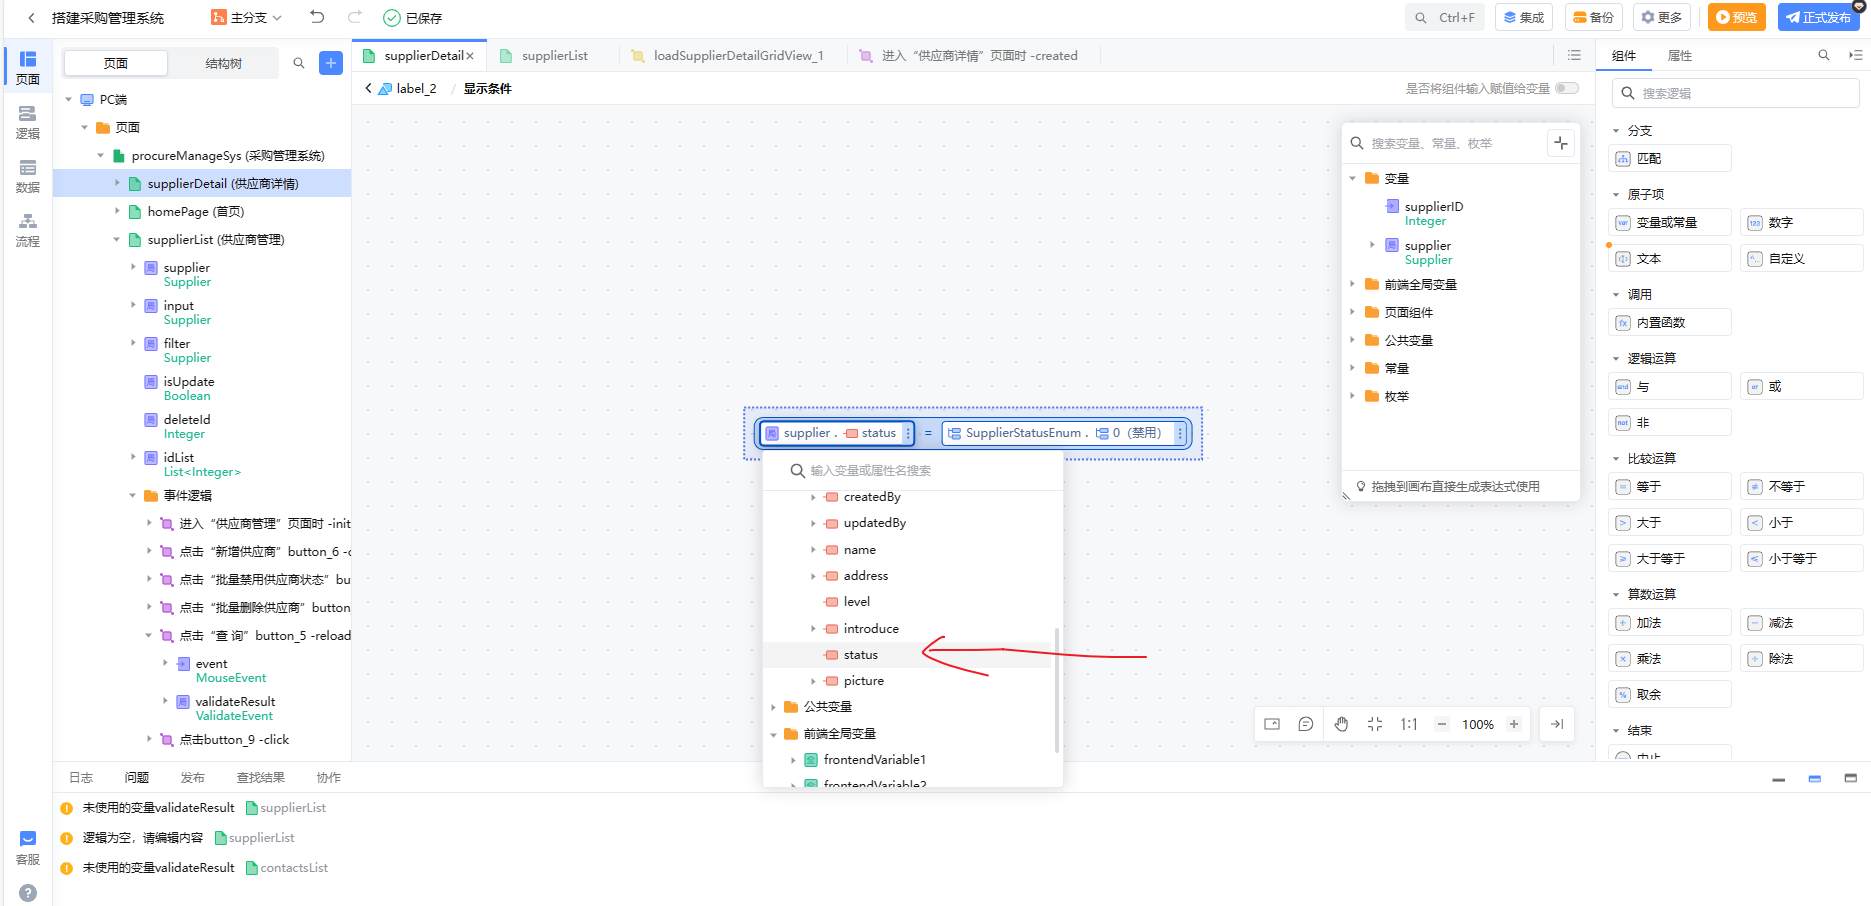The width and height of the screenshot is (1871, 906).
Task: Zoom in with plus button
Action: click(1514, 724)
